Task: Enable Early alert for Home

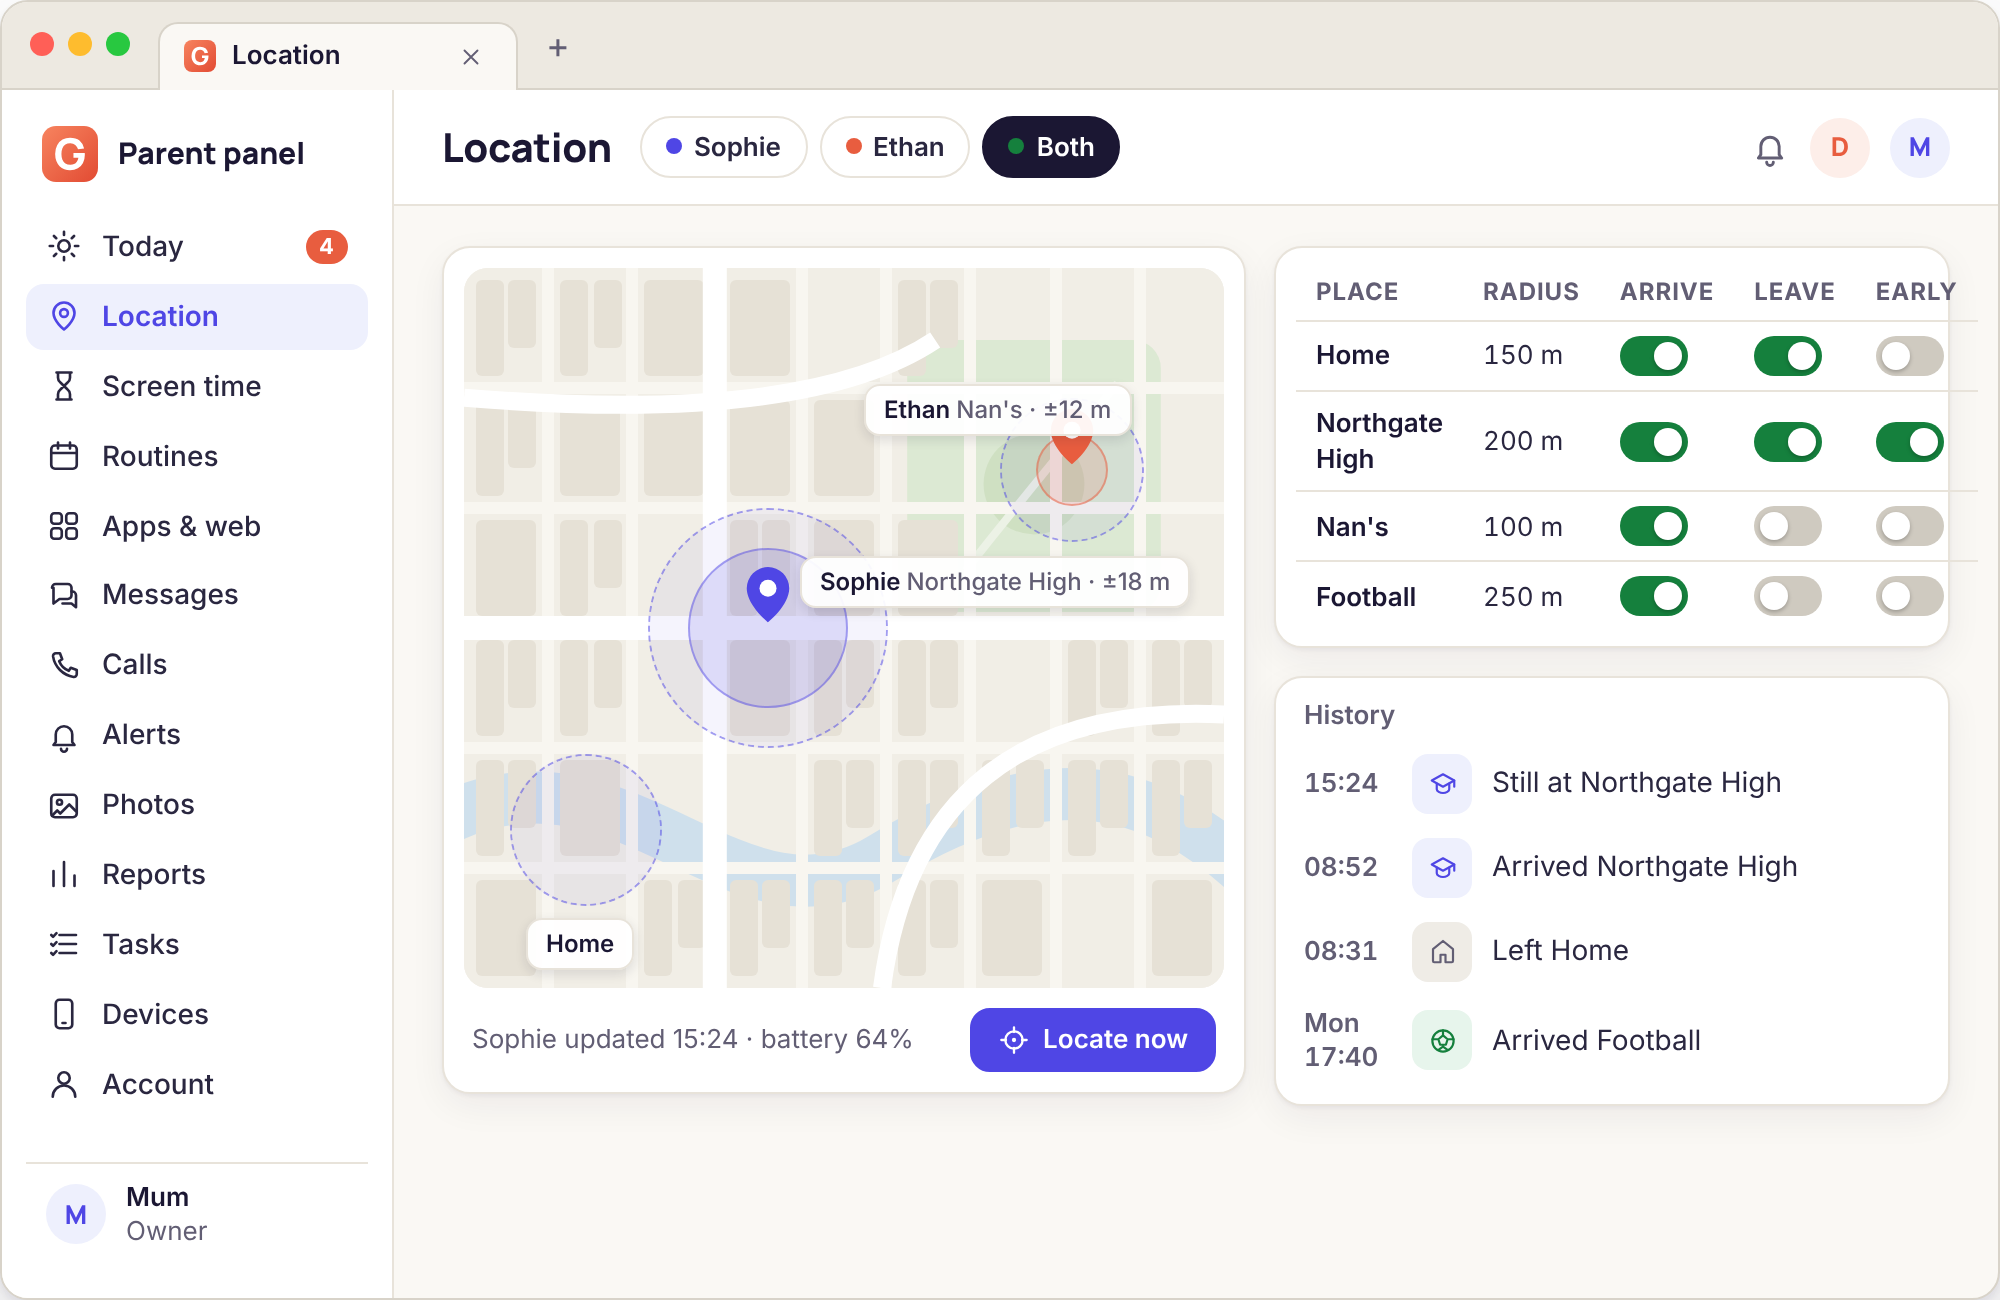Action: coord(1910,356)
